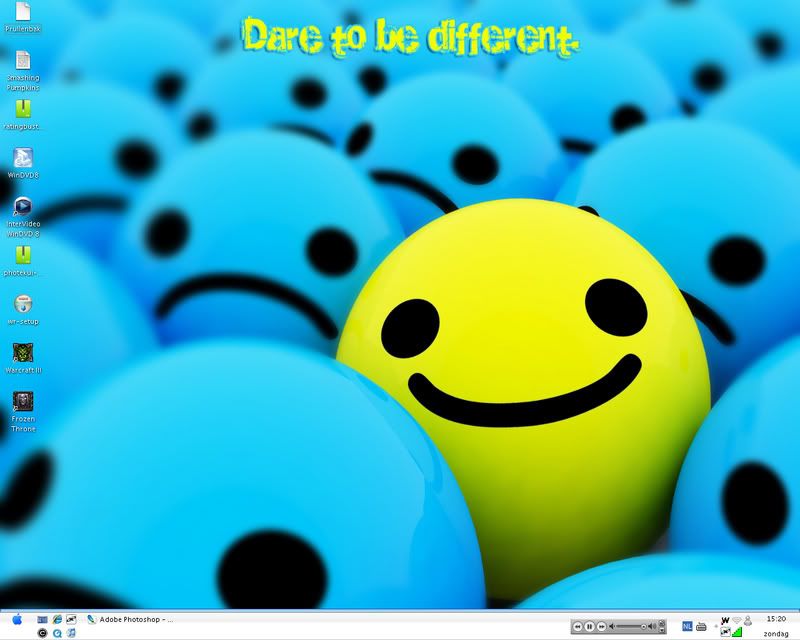Launch the Warcraft III shortcut
This screenshot has width=800, height=640.
[x=23, y=358]
